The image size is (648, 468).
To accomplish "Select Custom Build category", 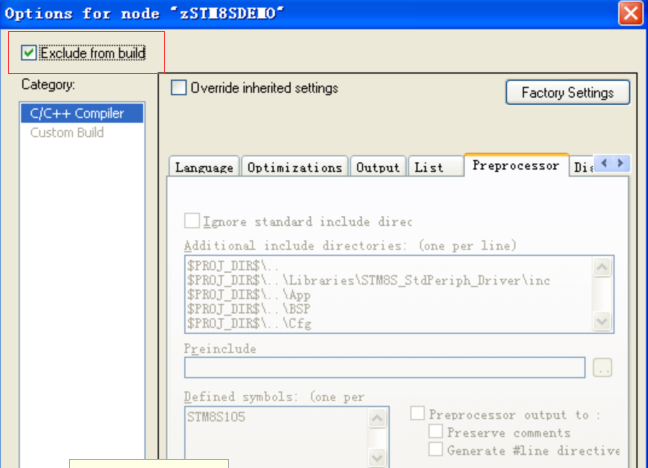I will [67, 133].
